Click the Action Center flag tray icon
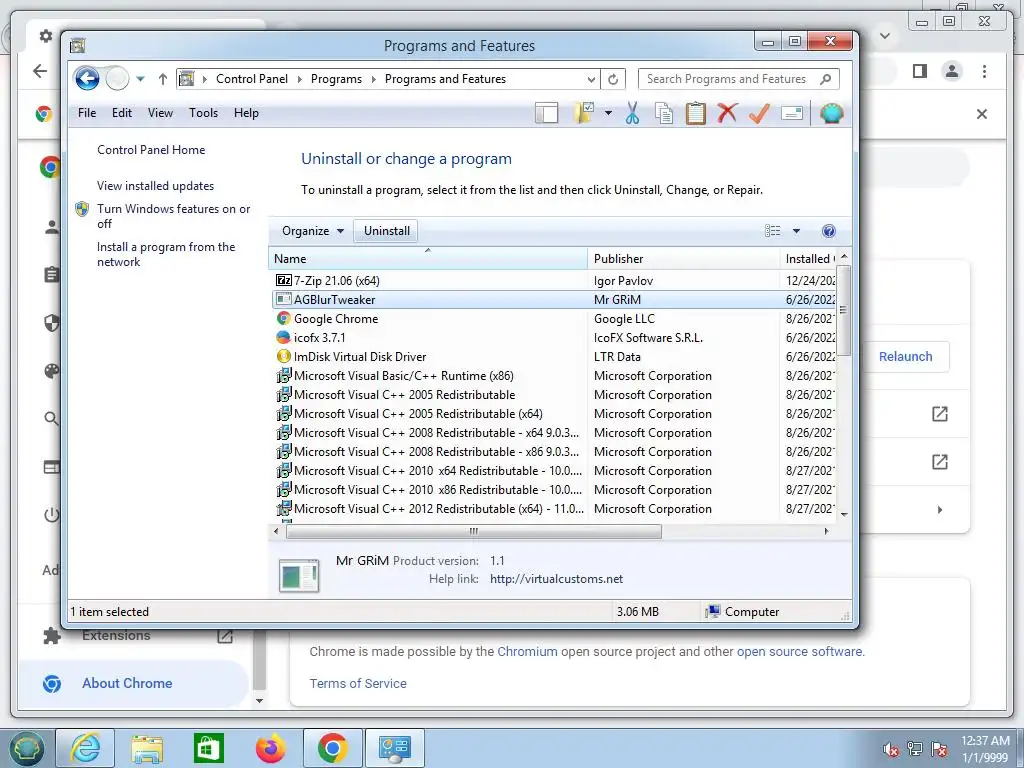1024x768 pixels. point(939,748)
